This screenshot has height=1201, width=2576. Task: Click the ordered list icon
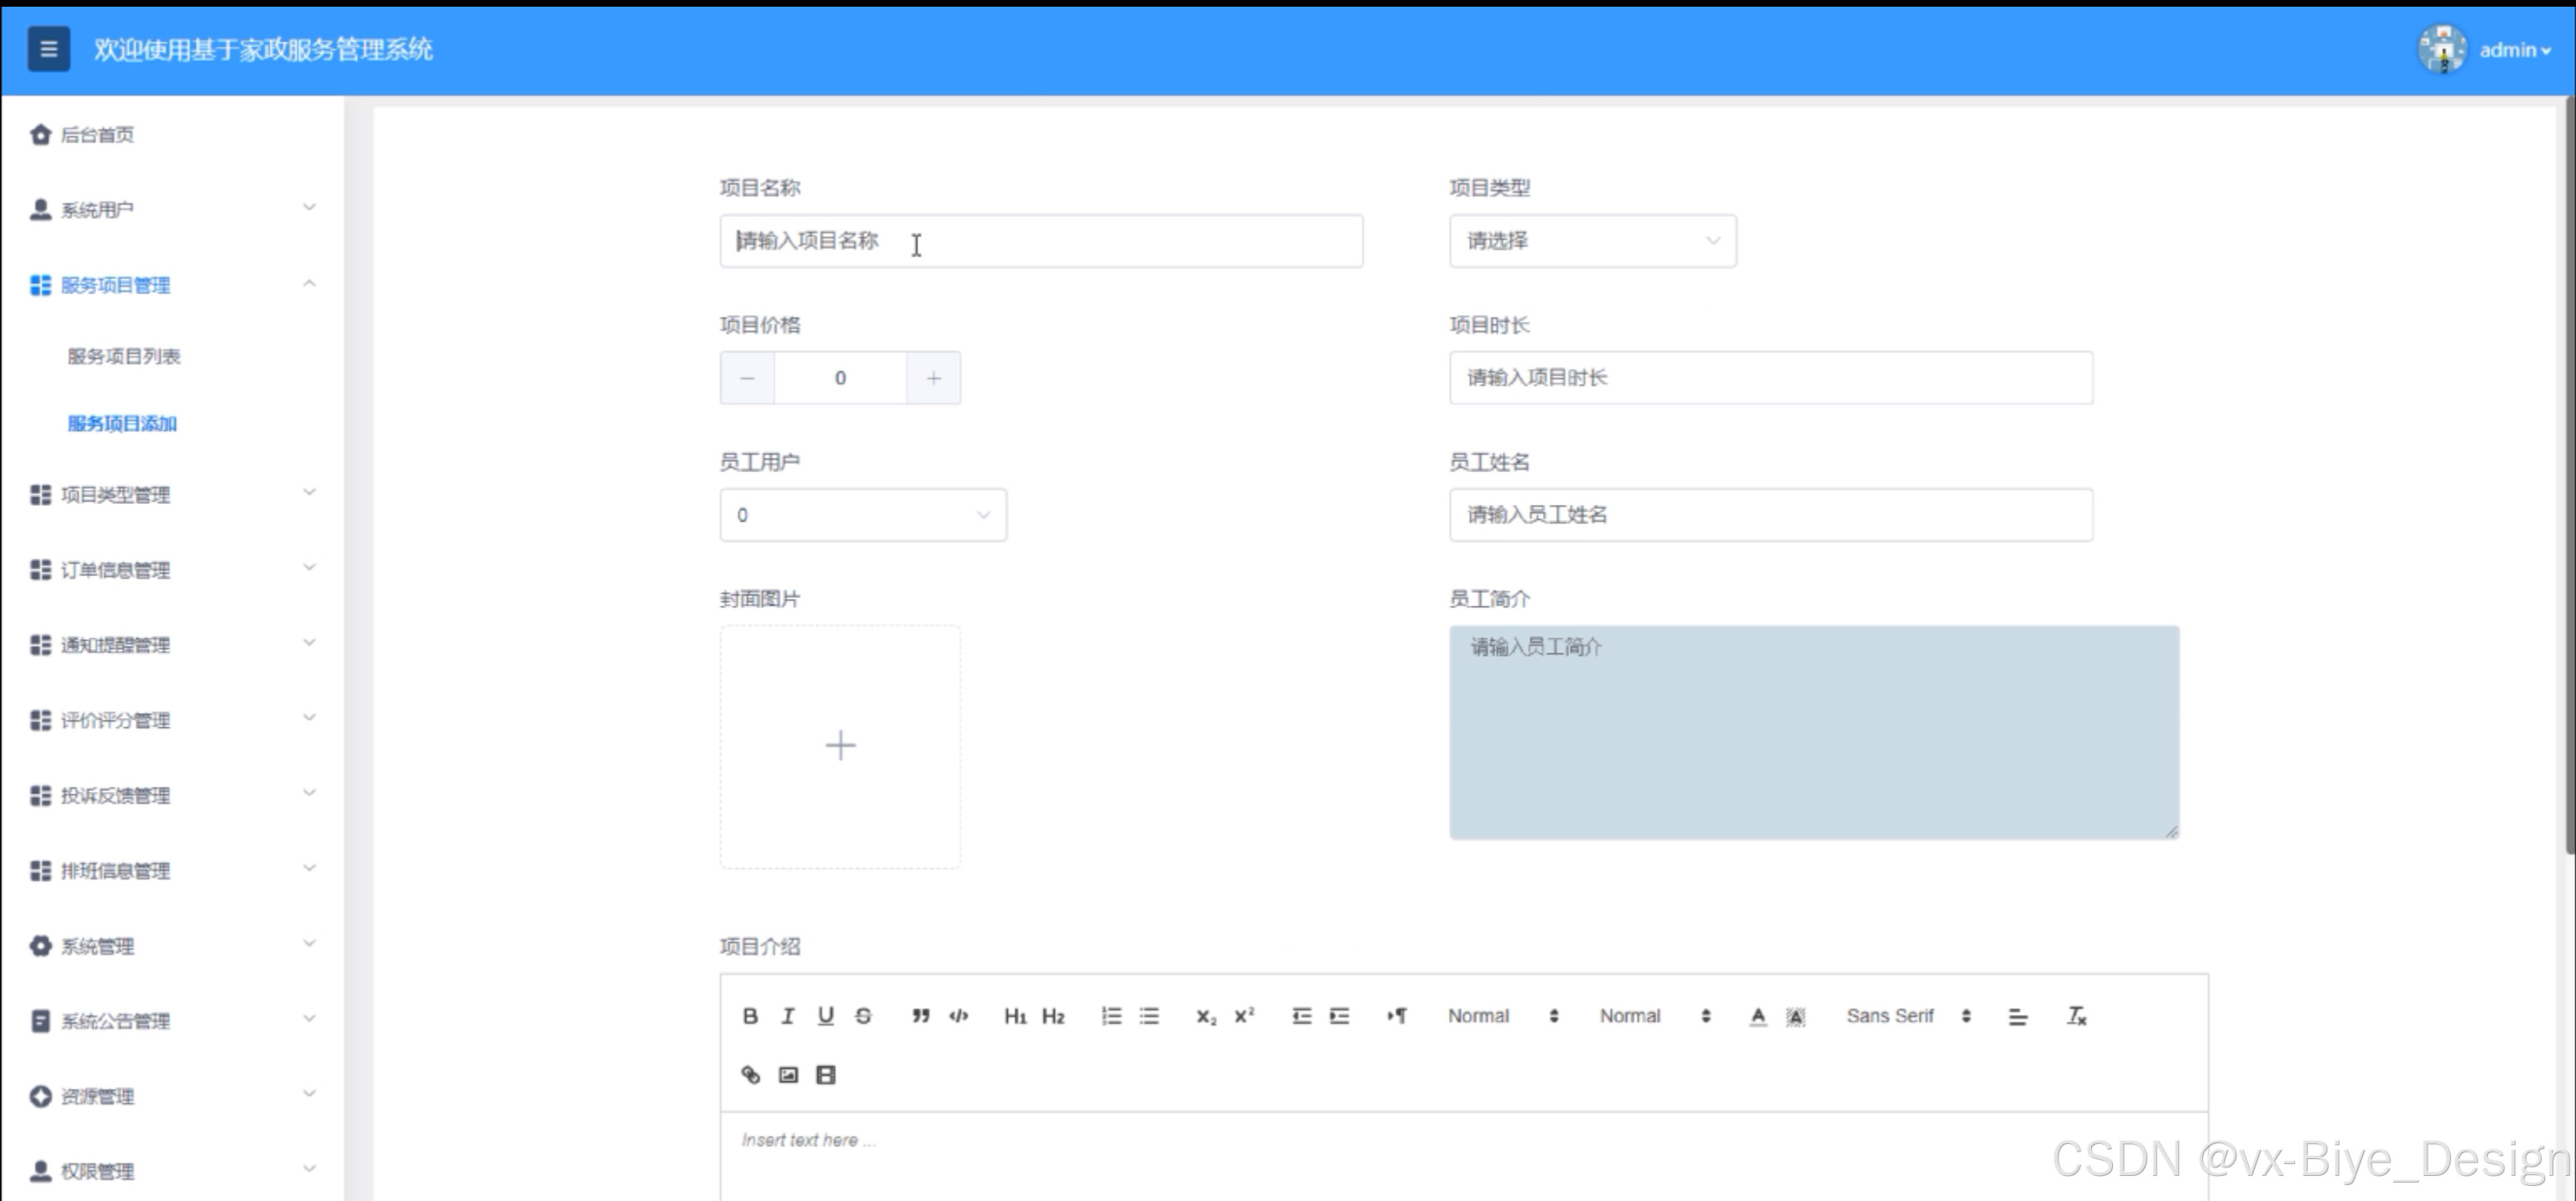point(1111,1016)
